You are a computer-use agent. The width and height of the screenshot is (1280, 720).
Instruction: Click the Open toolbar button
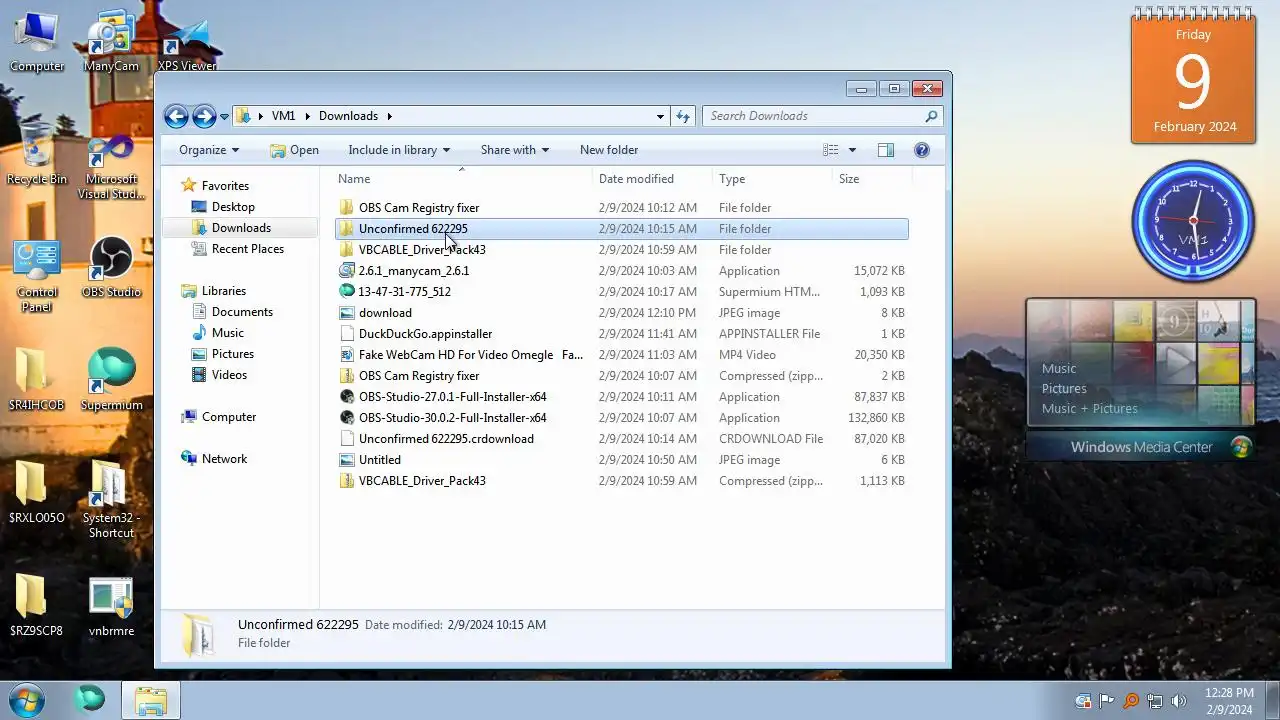tap(294, 150)
